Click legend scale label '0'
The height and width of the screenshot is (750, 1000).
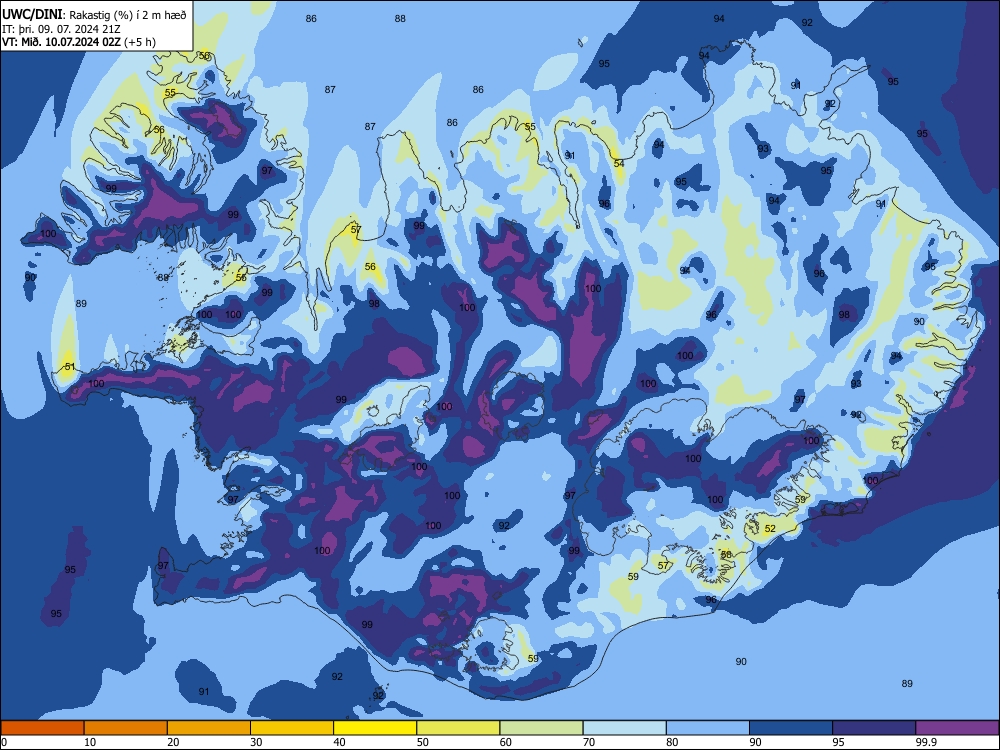pos(4,742)
